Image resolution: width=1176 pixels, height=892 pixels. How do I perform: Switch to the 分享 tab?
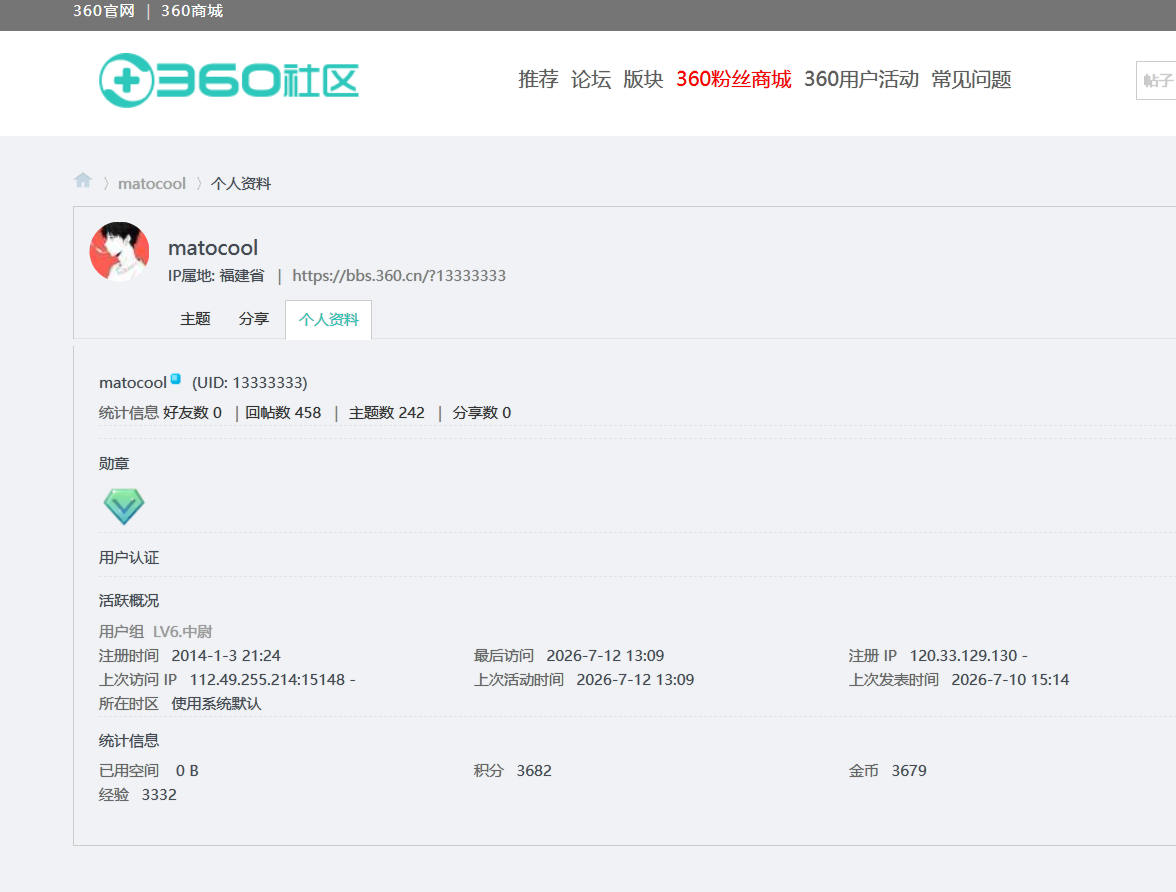click(254, 319)
